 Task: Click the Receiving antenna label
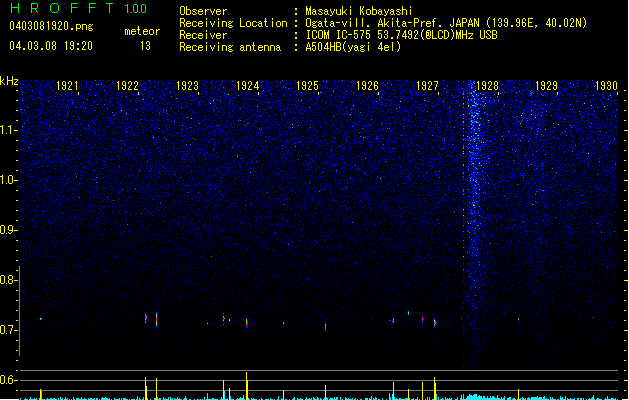230,47
